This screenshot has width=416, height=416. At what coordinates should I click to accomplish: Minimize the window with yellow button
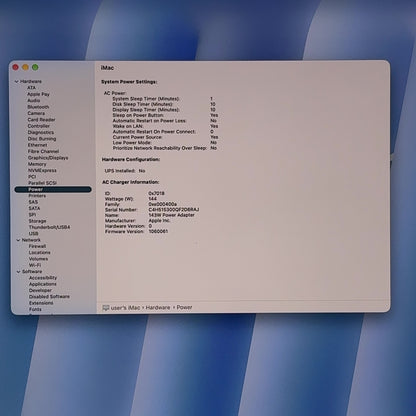coord(25,67)
